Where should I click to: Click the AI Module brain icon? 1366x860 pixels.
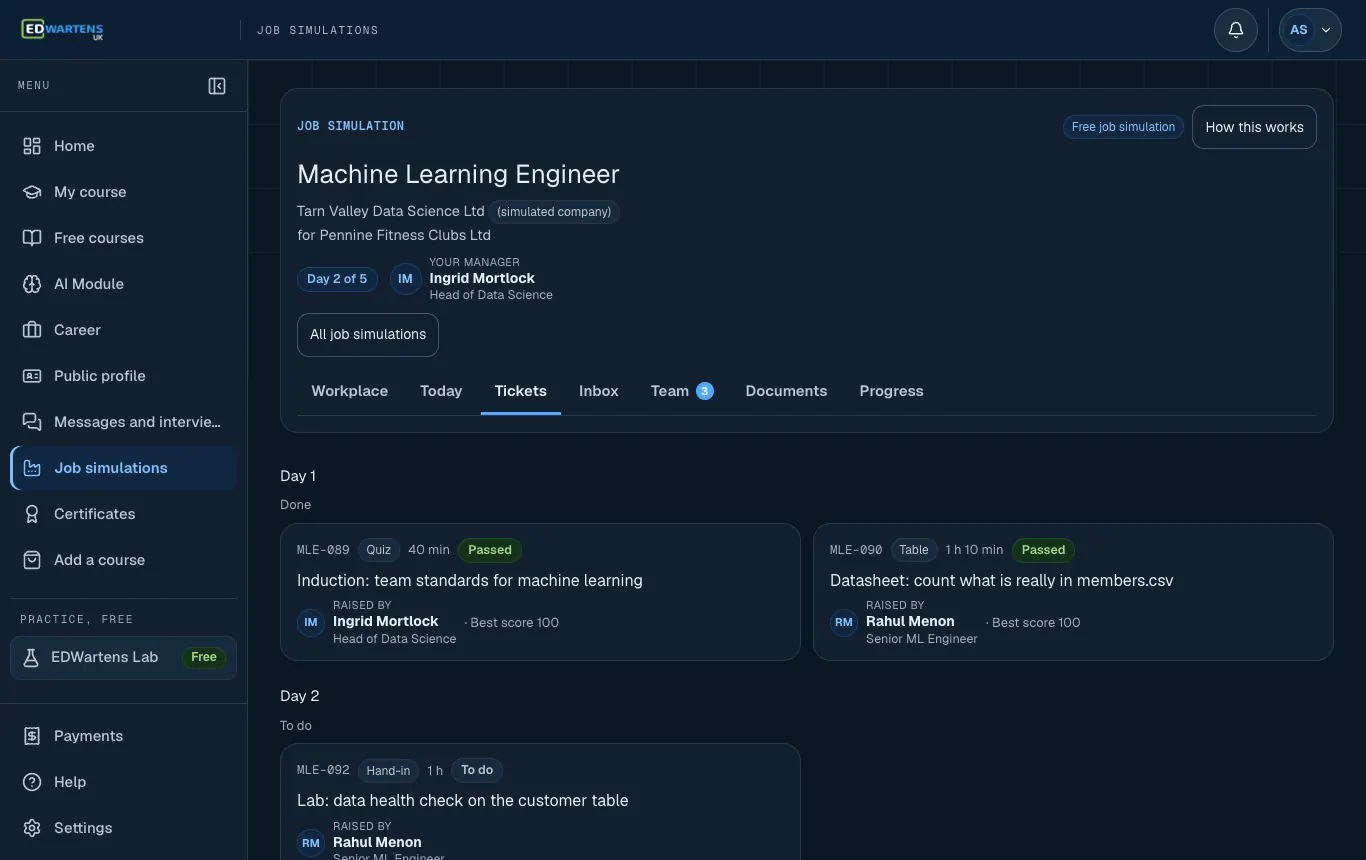32,284
